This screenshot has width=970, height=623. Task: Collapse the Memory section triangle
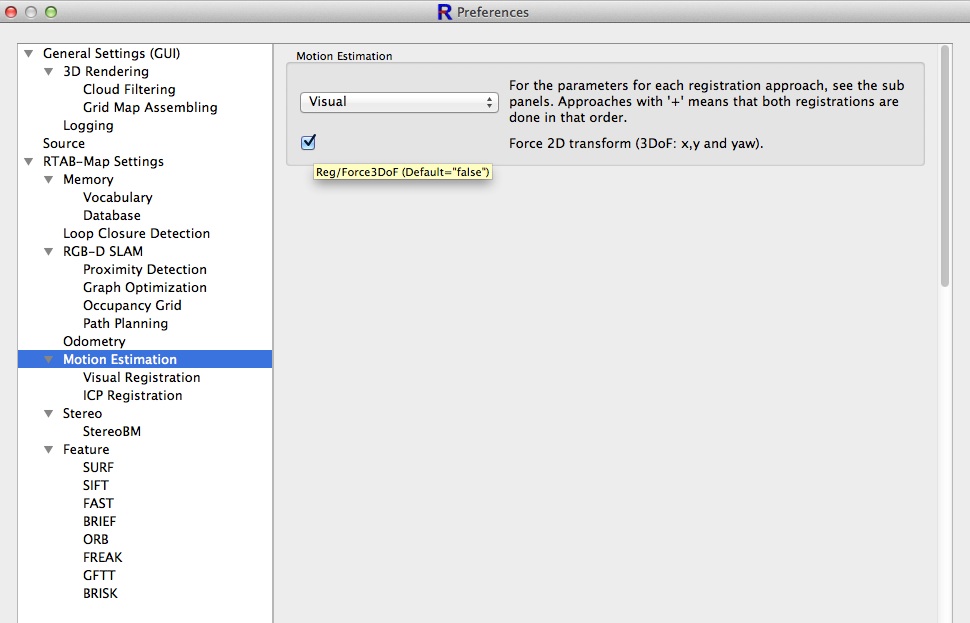[x=49, y=180]
